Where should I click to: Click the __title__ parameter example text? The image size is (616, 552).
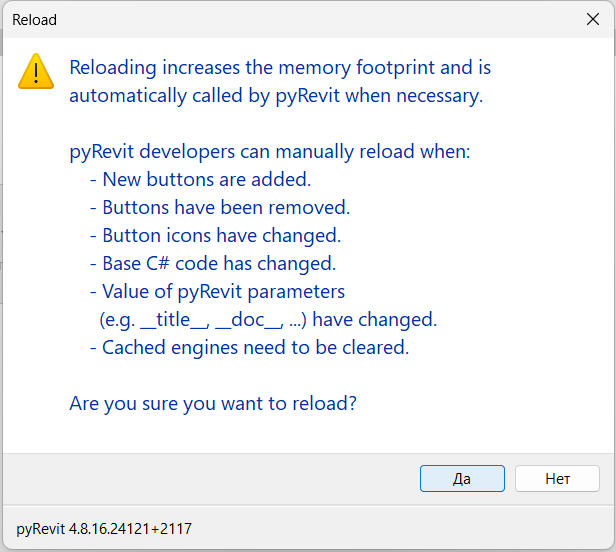tap(175, 321)
